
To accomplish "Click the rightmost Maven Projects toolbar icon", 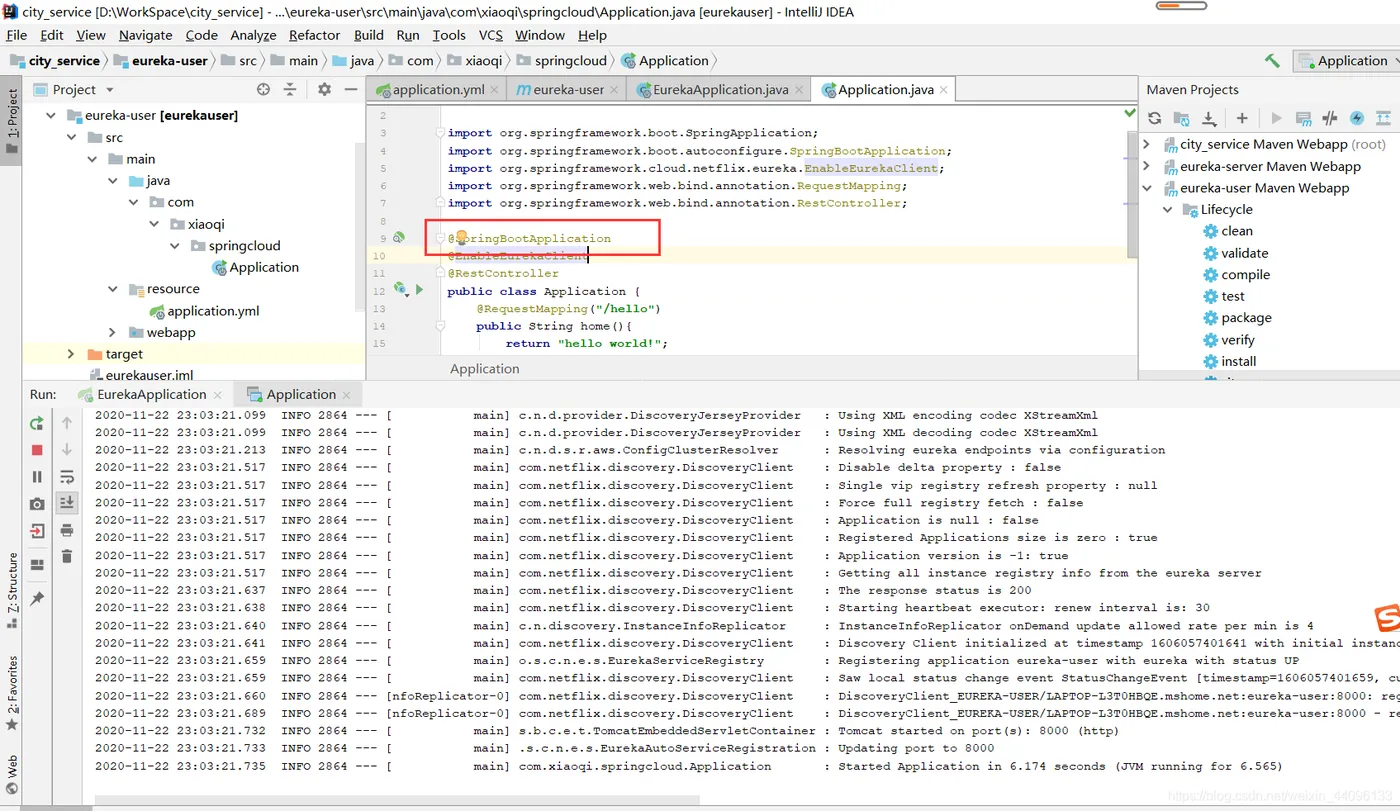I will coord(1384,118).
